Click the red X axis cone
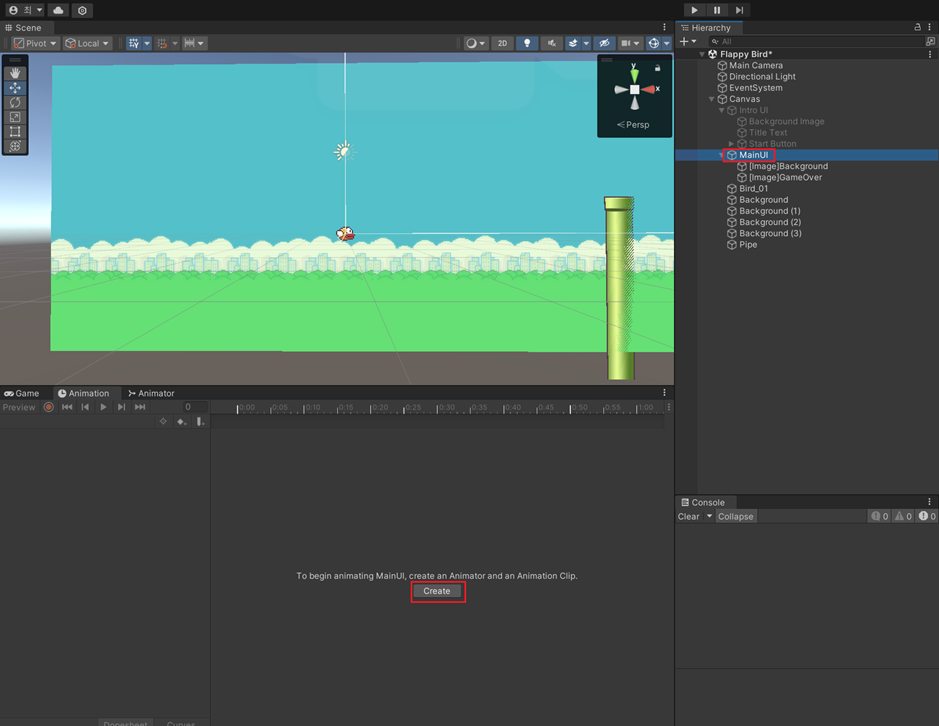Screen dimensions: 939x726 click(649, 89)
